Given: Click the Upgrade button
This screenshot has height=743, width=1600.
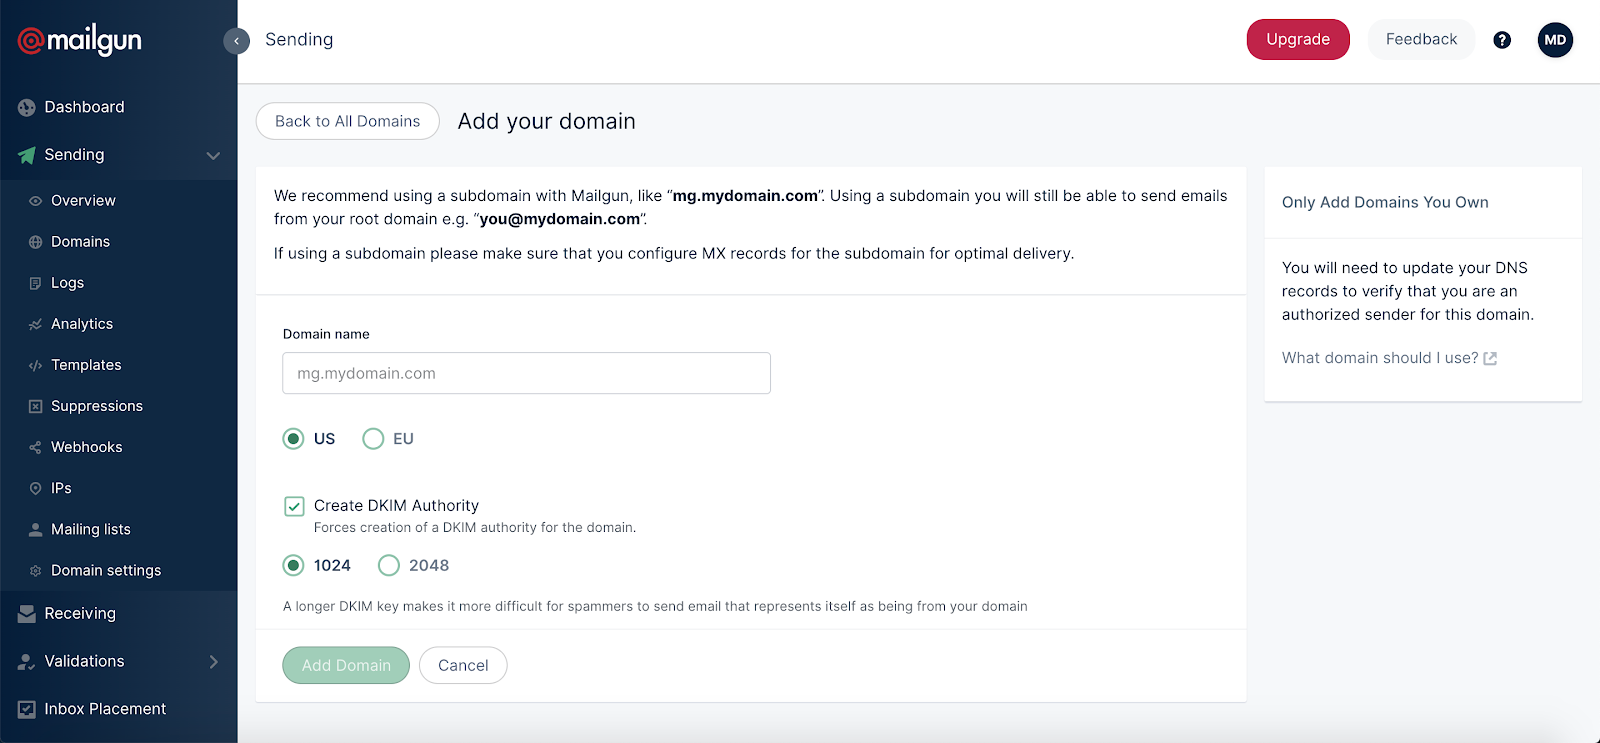Looking at the screenshot, I should (1298, 40).
